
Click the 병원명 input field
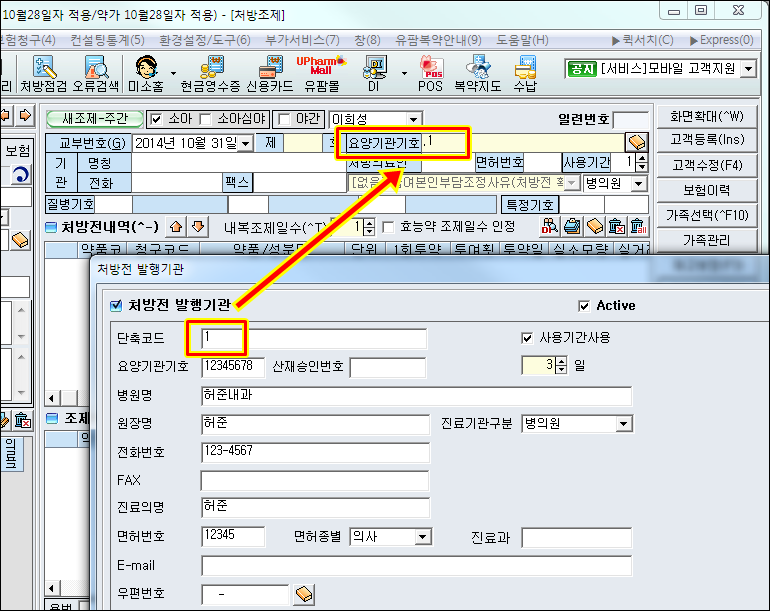click(416, 396)
